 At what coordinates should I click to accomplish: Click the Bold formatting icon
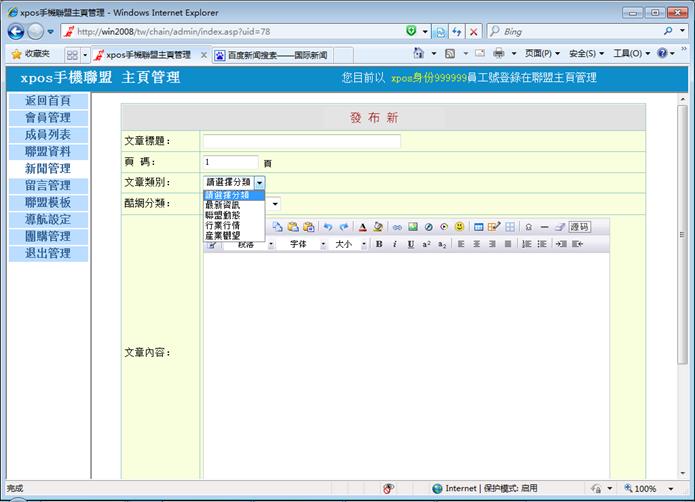(x=379, y=244)
